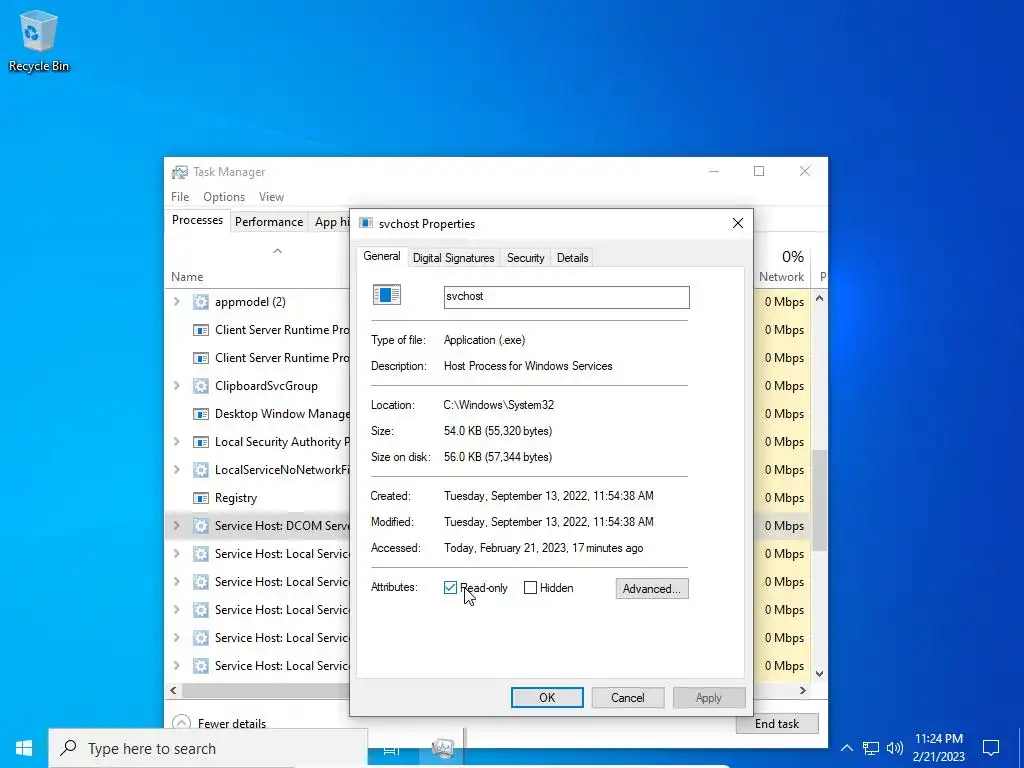
Task: Open the volume speaker tray icon
Action: [895, 748]
